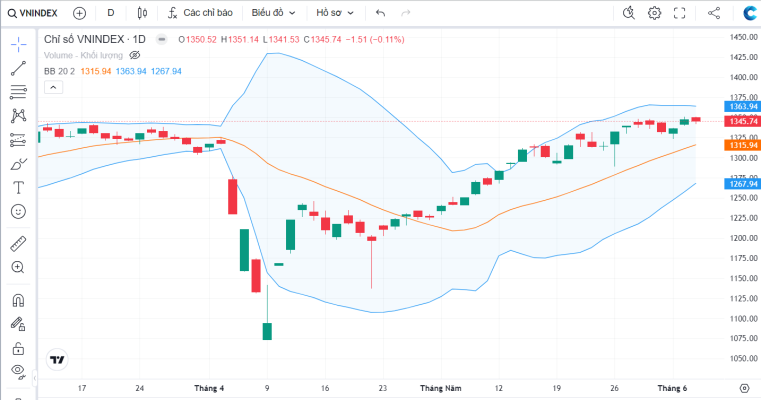Add symbol to compare with plus icon
761x400 pixels.
click(80, 13)
